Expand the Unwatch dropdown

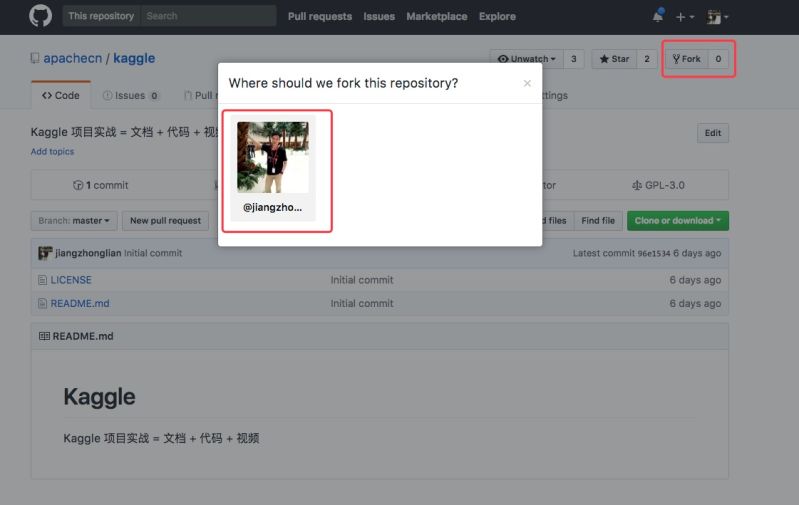tap(526, 59)
